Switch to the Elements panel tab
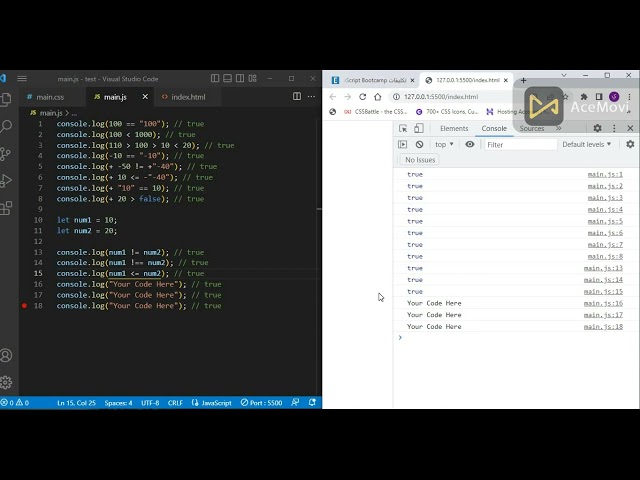 [454, 128]
